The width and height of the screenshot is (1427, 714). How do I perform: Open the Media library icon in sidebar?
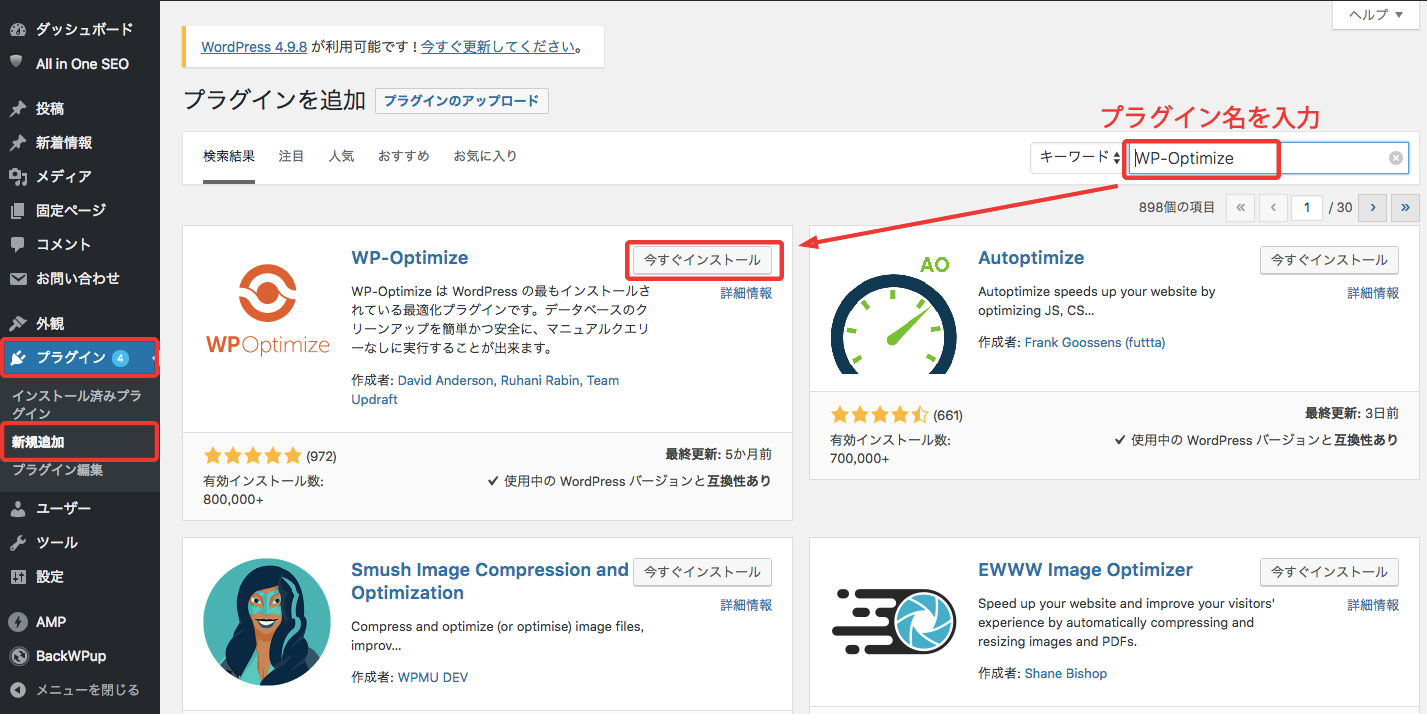[x=17, y=176]
